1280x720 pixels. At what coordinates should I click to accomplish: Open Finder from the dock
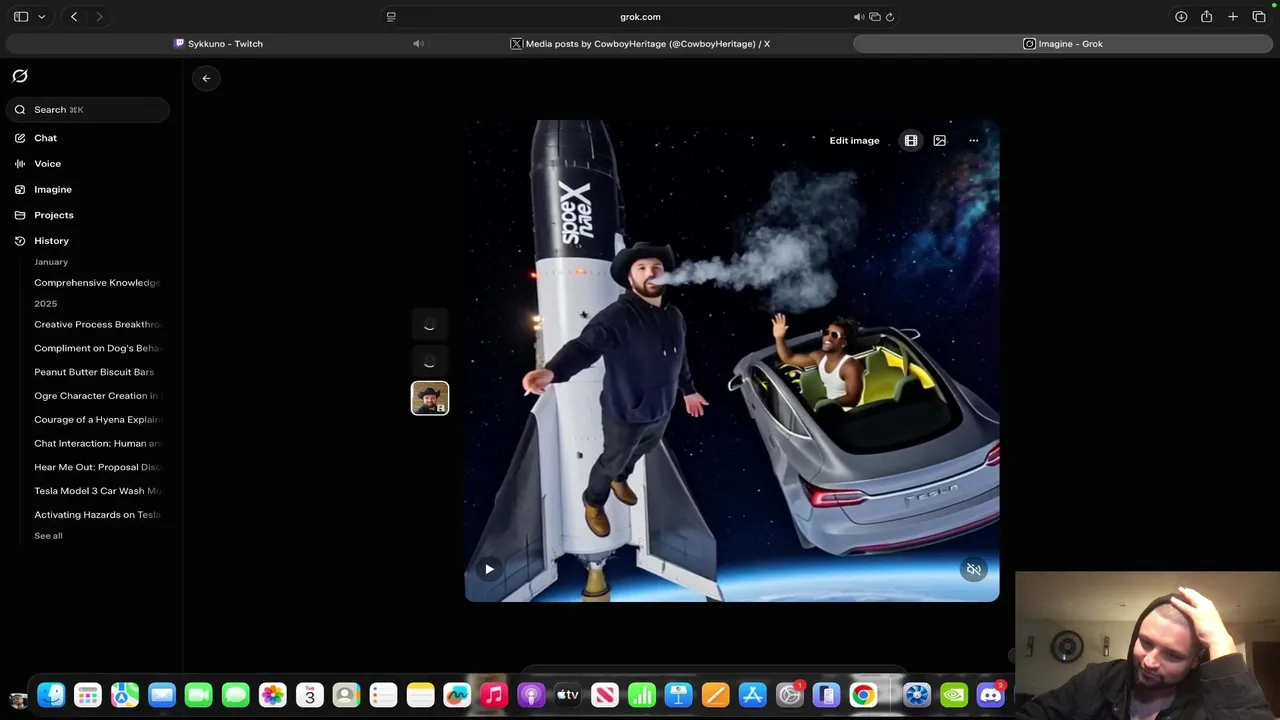pos(51,695)
